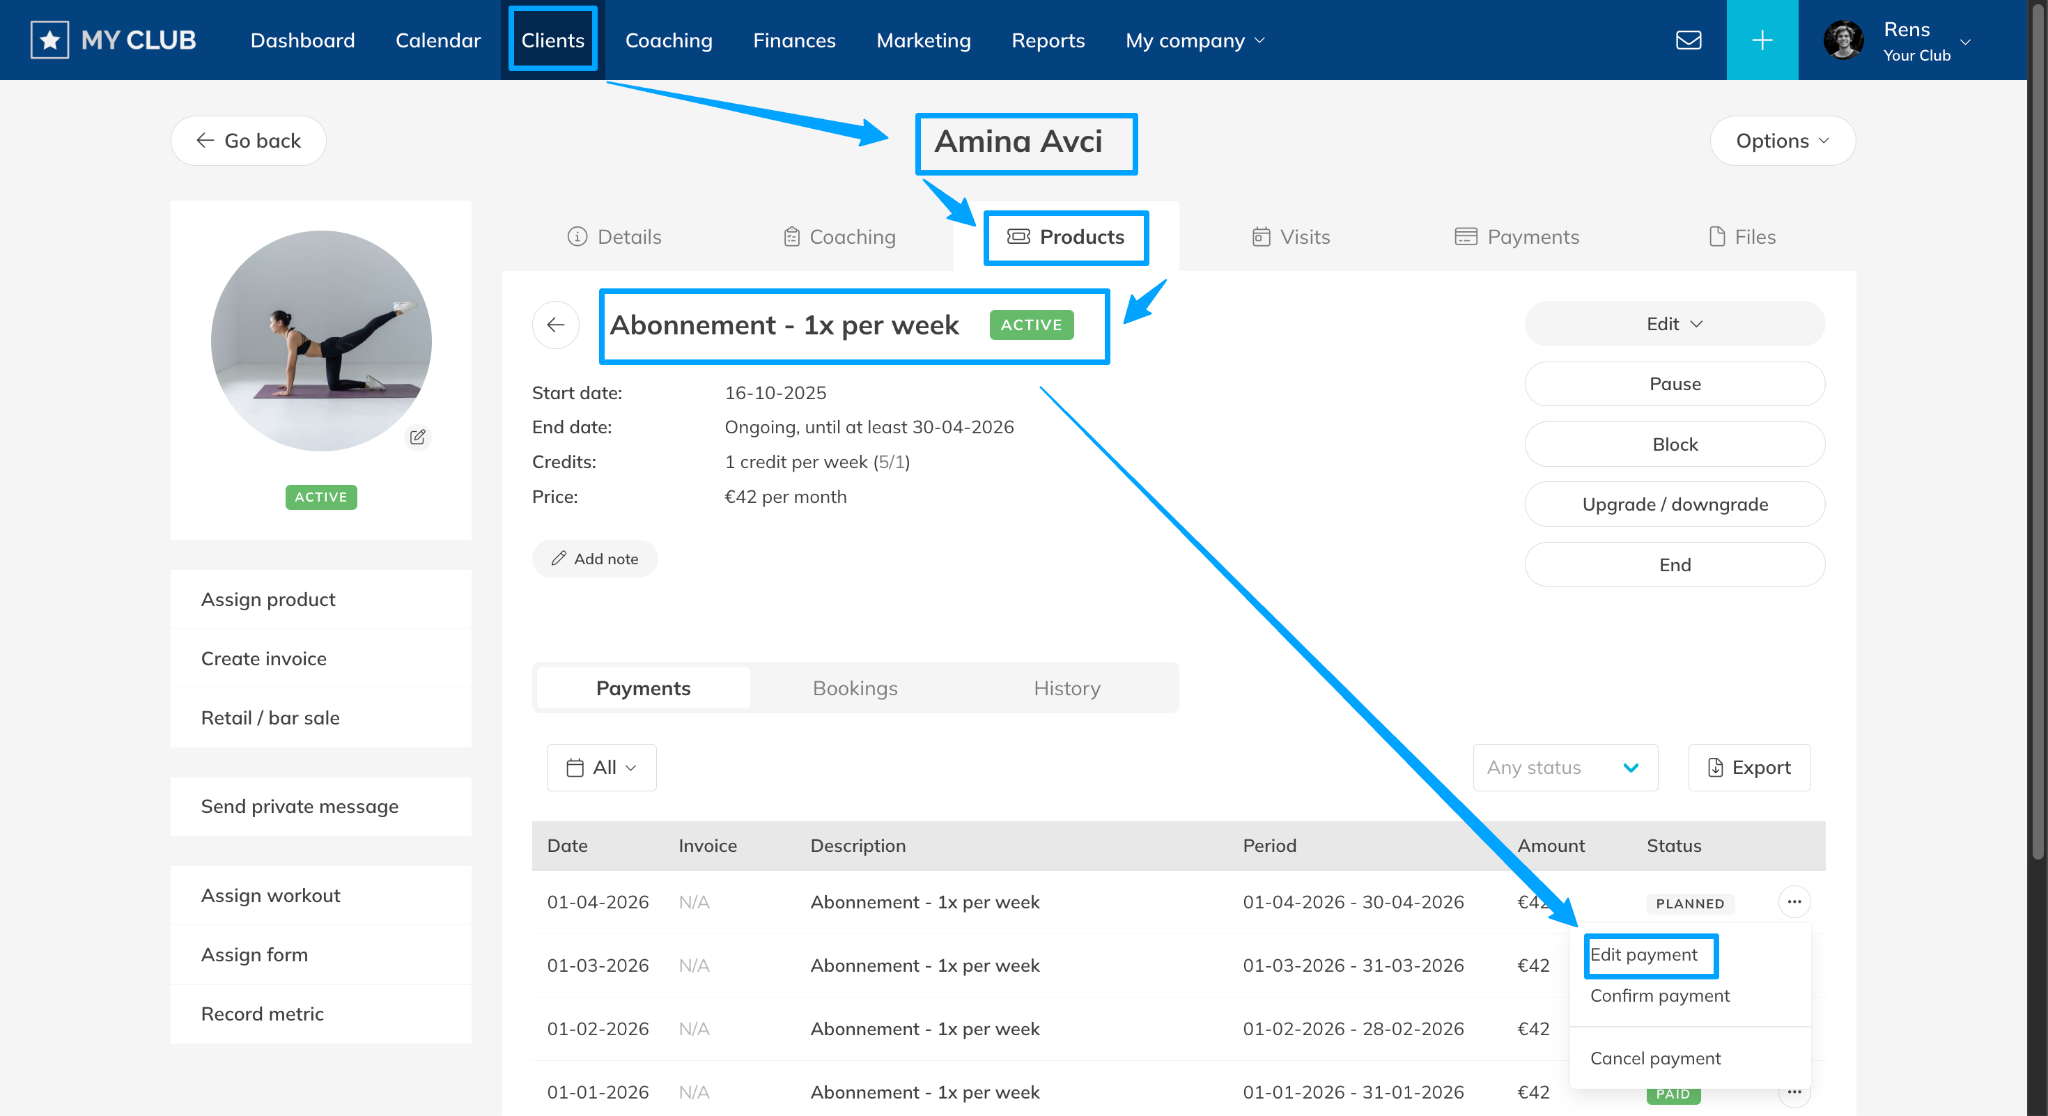Open the All date filter dropdown
Screen dimensions: 2048x1116
click(602, 768)
